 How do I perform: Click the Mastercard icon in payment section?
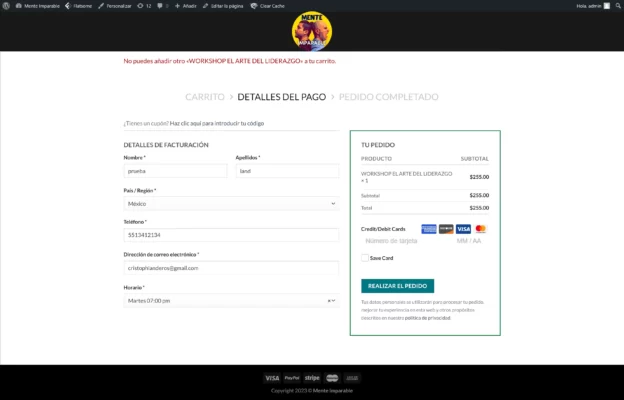click(x=480, y=229)
